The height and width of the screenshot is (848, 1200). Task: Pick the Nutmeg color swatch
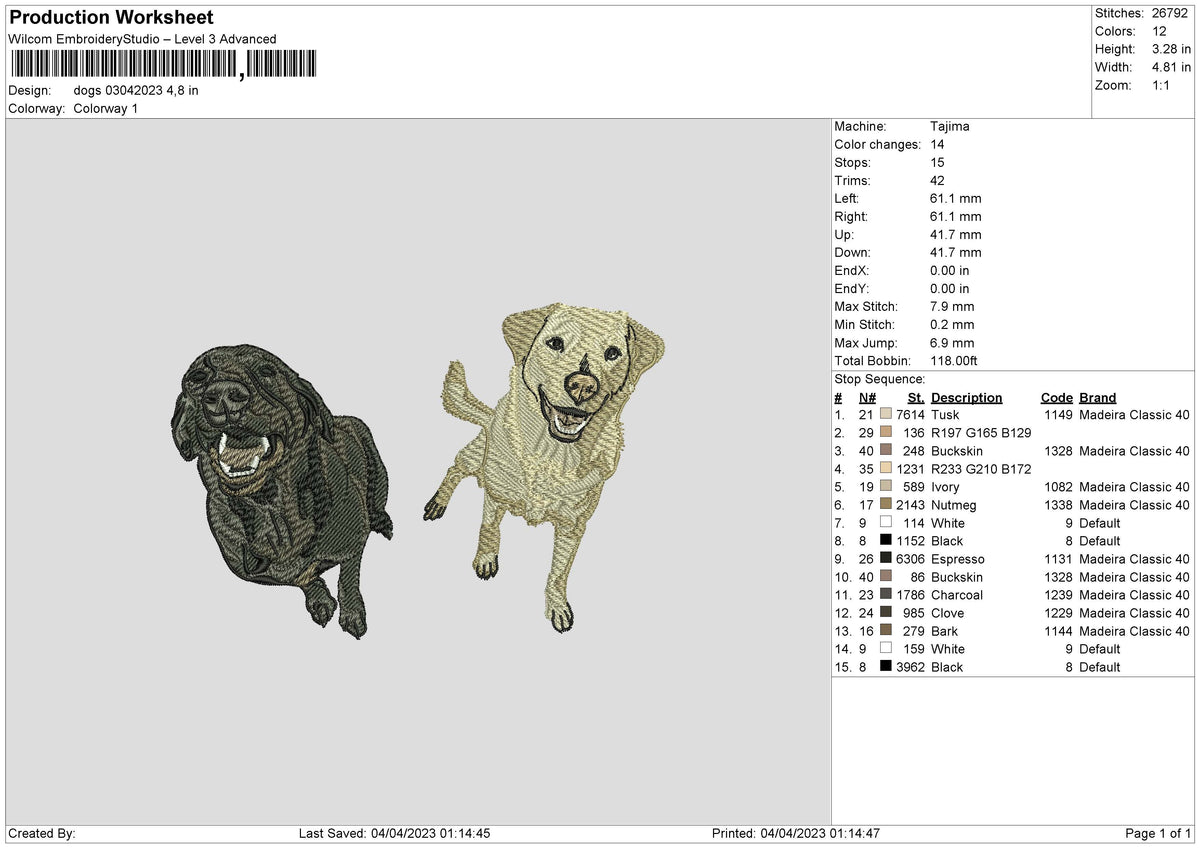pyautogui.click(x=886, y=504)
